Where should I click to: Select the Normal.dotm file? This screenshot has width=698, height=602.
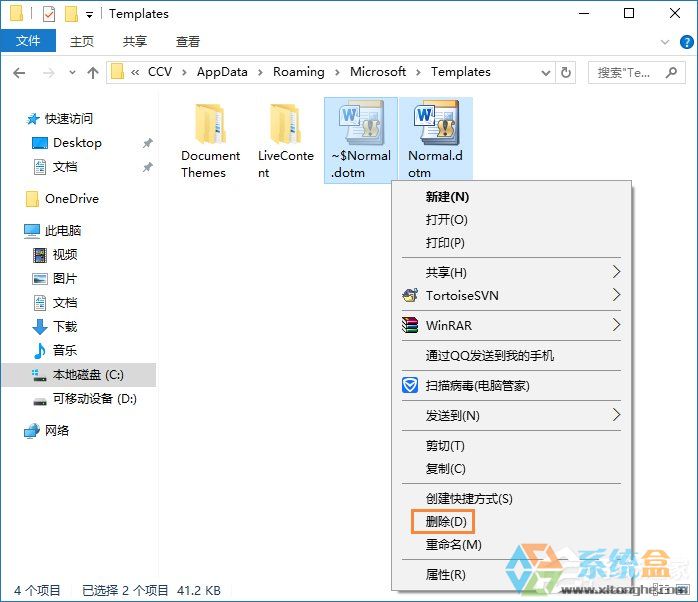pos(436,140)
